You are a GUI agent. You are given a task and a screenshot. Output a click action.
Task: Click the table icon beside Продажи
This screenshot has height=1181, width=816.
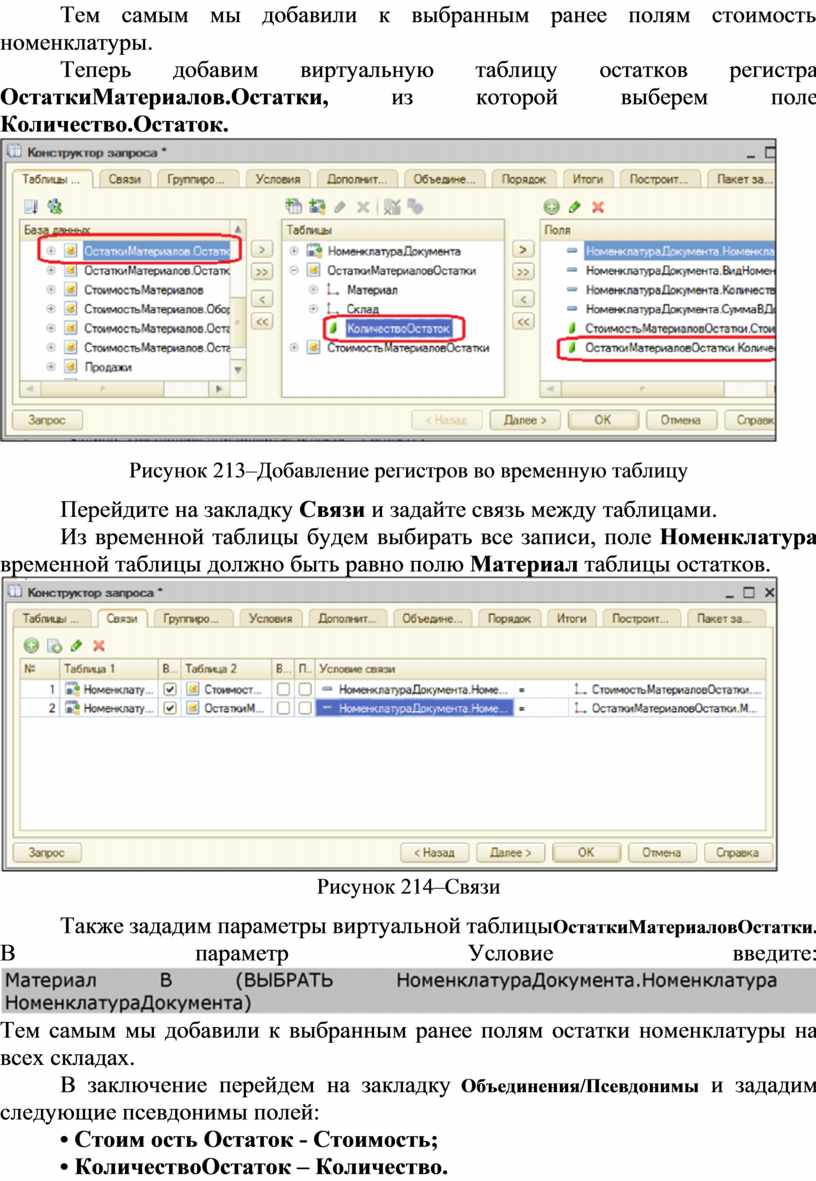coord(70,367)
